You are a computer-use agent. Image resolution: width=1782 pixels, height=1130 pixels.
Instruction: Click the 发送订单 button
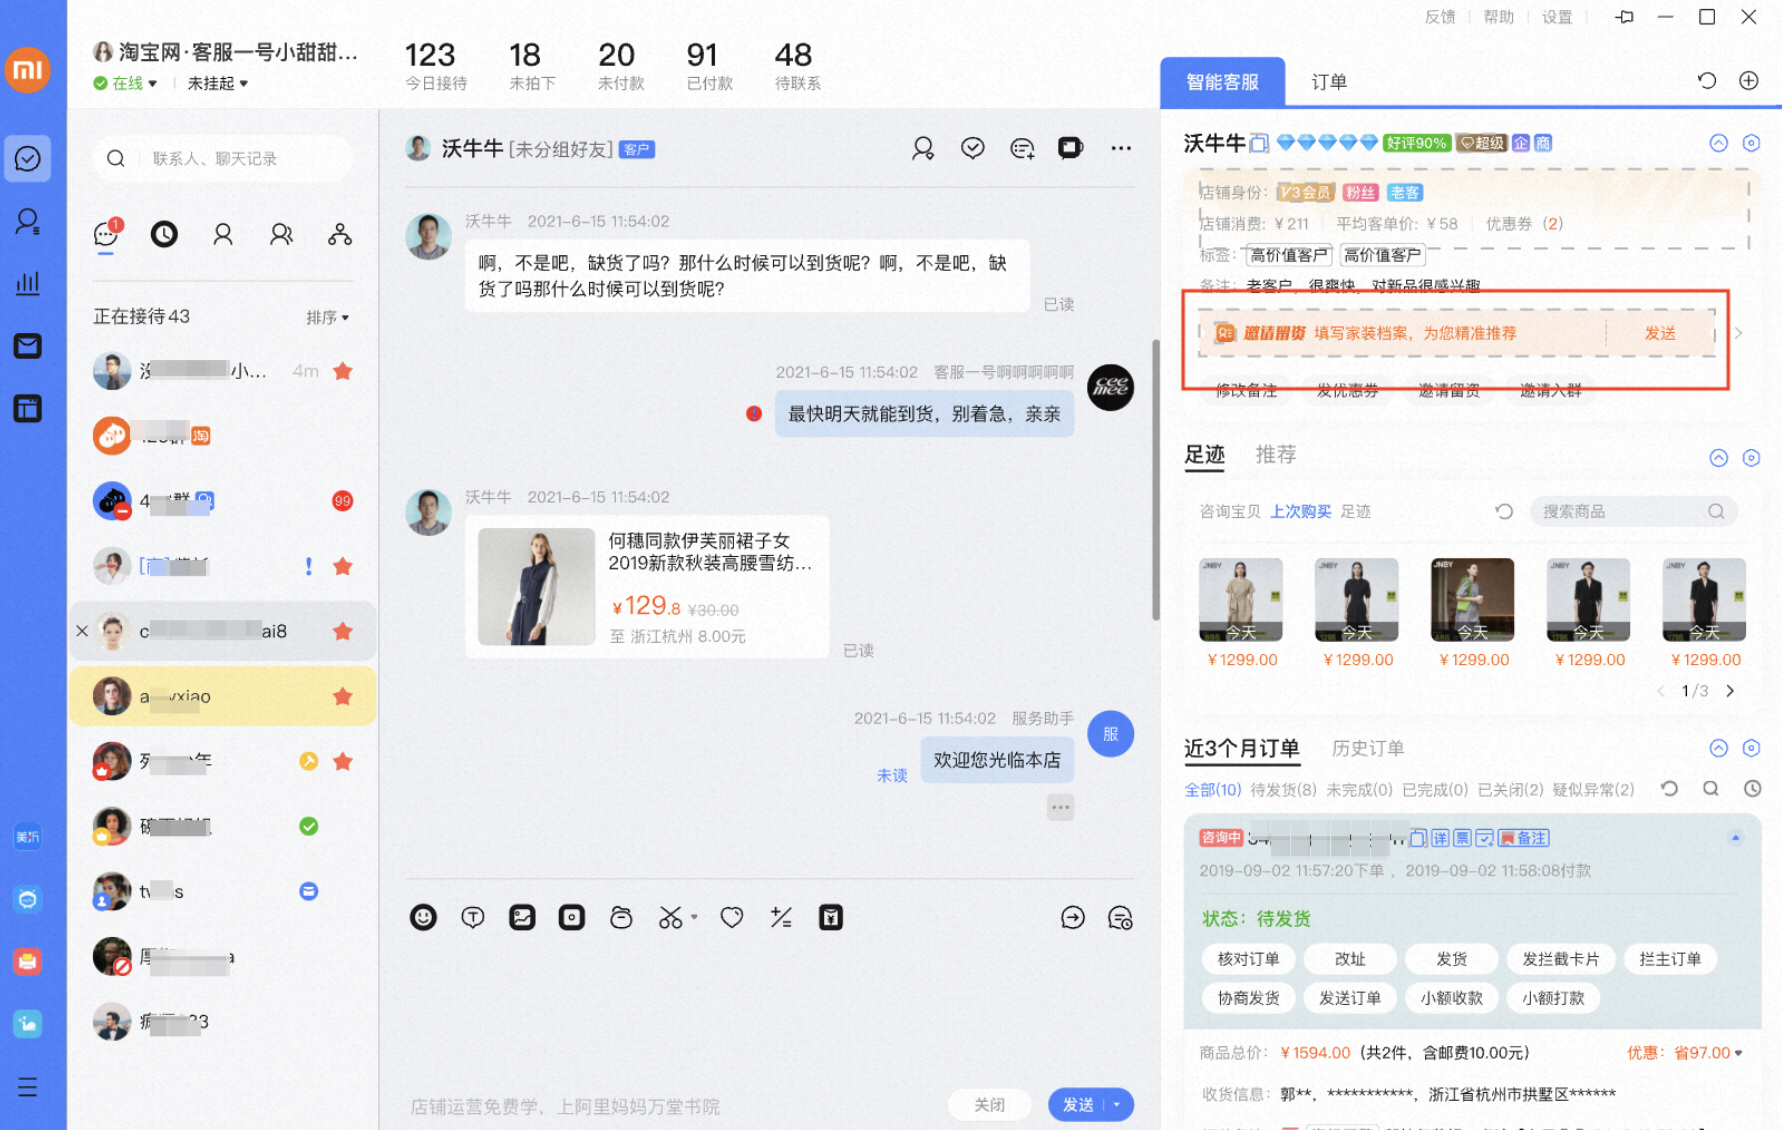tap(1350, 997)
